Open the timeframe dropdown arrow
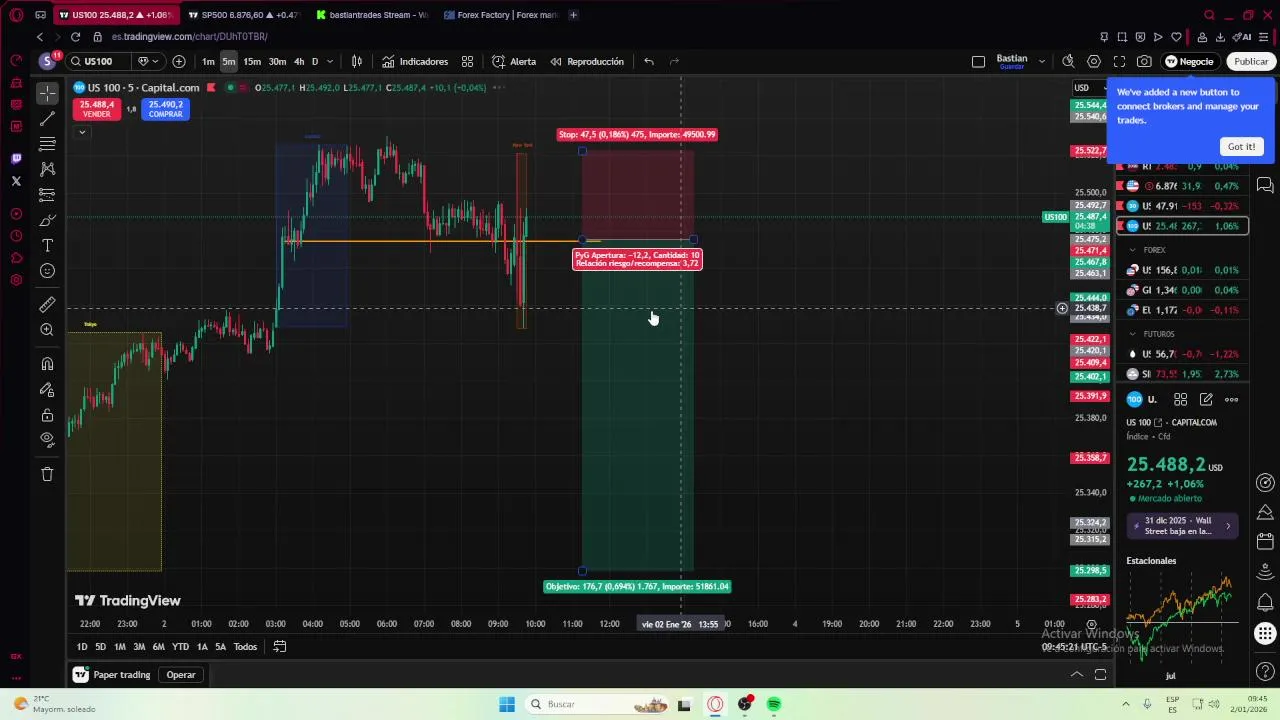The height and width of the screenshot is (720, 1280). (x=330, y=61)
